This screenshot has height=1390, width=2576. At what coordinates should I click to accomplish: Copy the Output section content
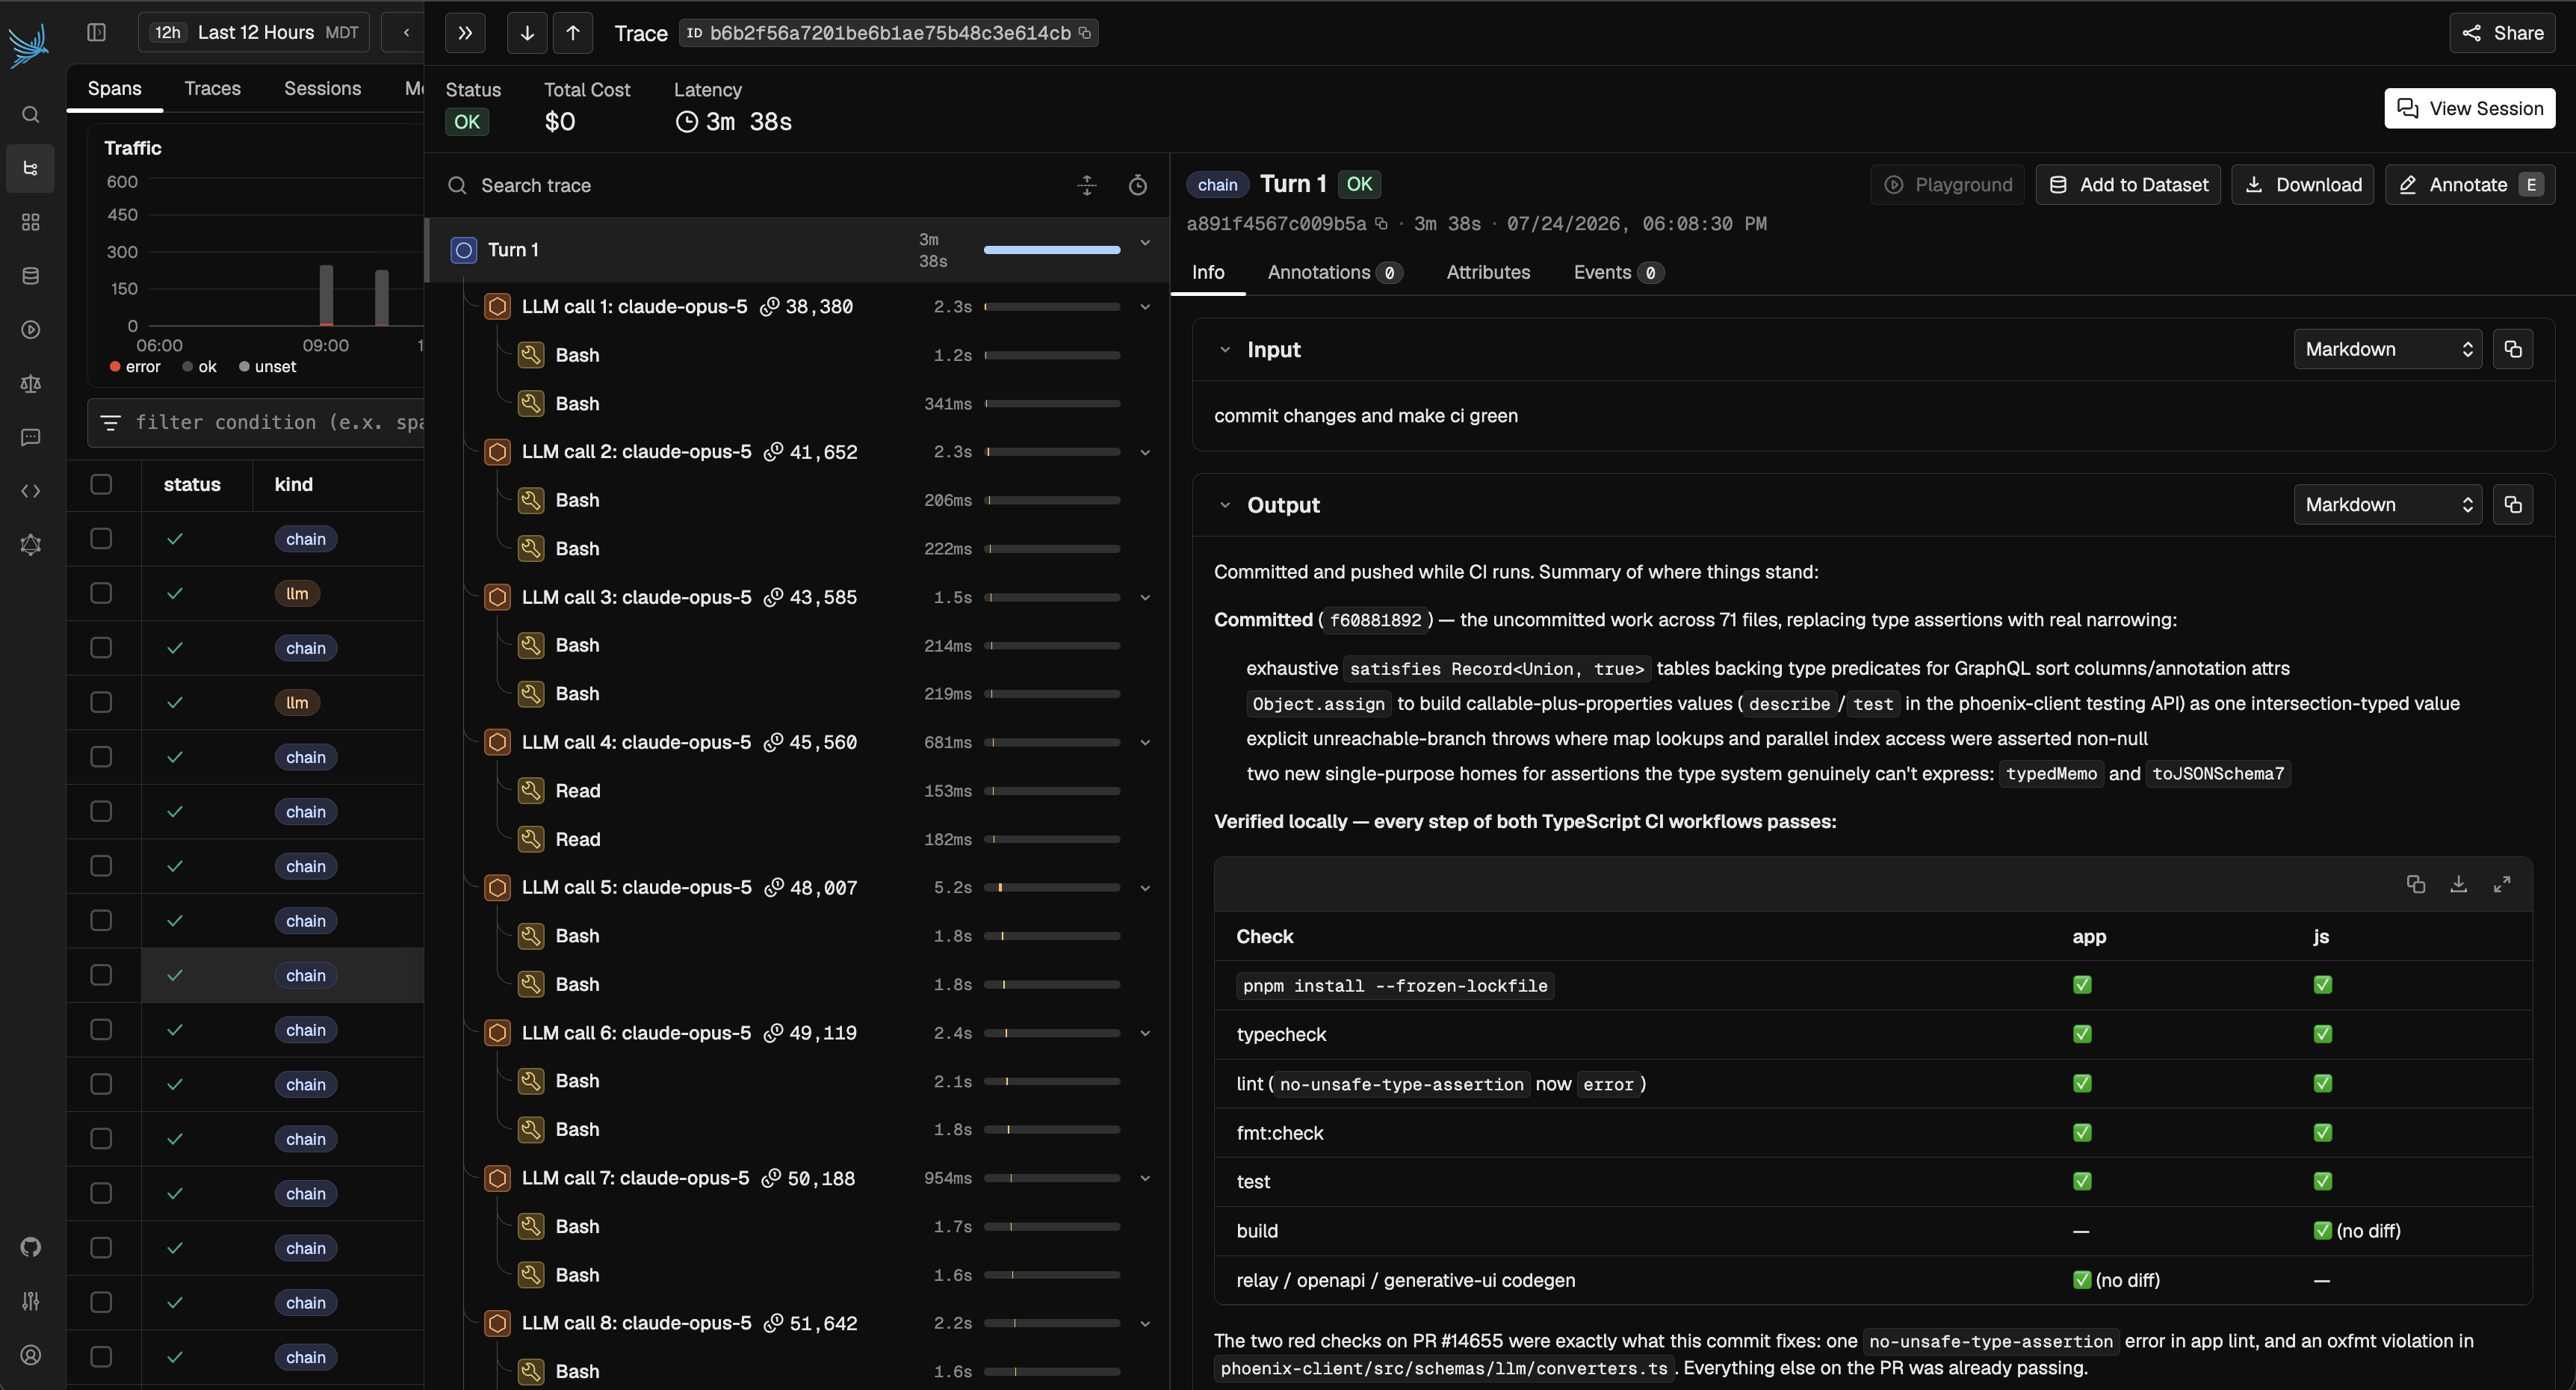2513,505
